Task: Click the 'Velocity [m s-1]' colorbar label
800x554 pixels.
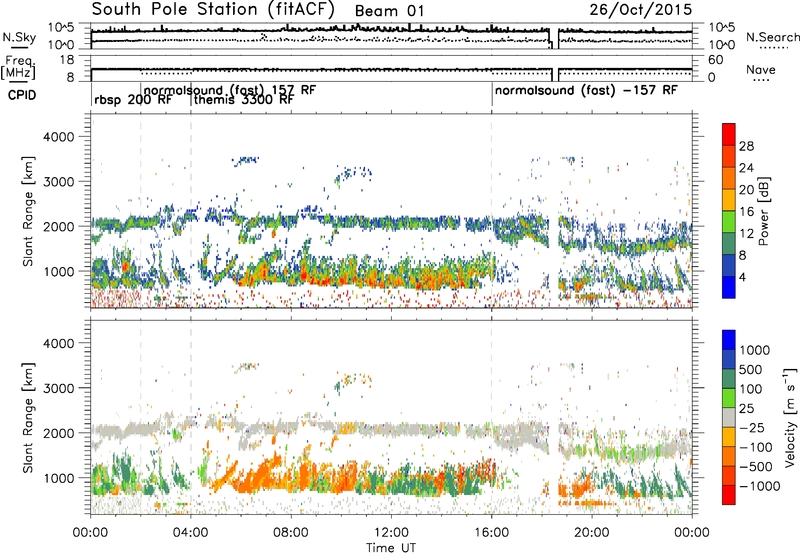Action: tap(789, 417)
